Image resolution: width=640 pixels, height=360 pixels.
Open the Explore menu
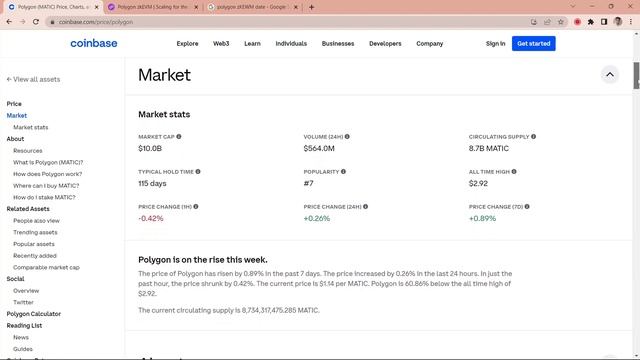187,44
